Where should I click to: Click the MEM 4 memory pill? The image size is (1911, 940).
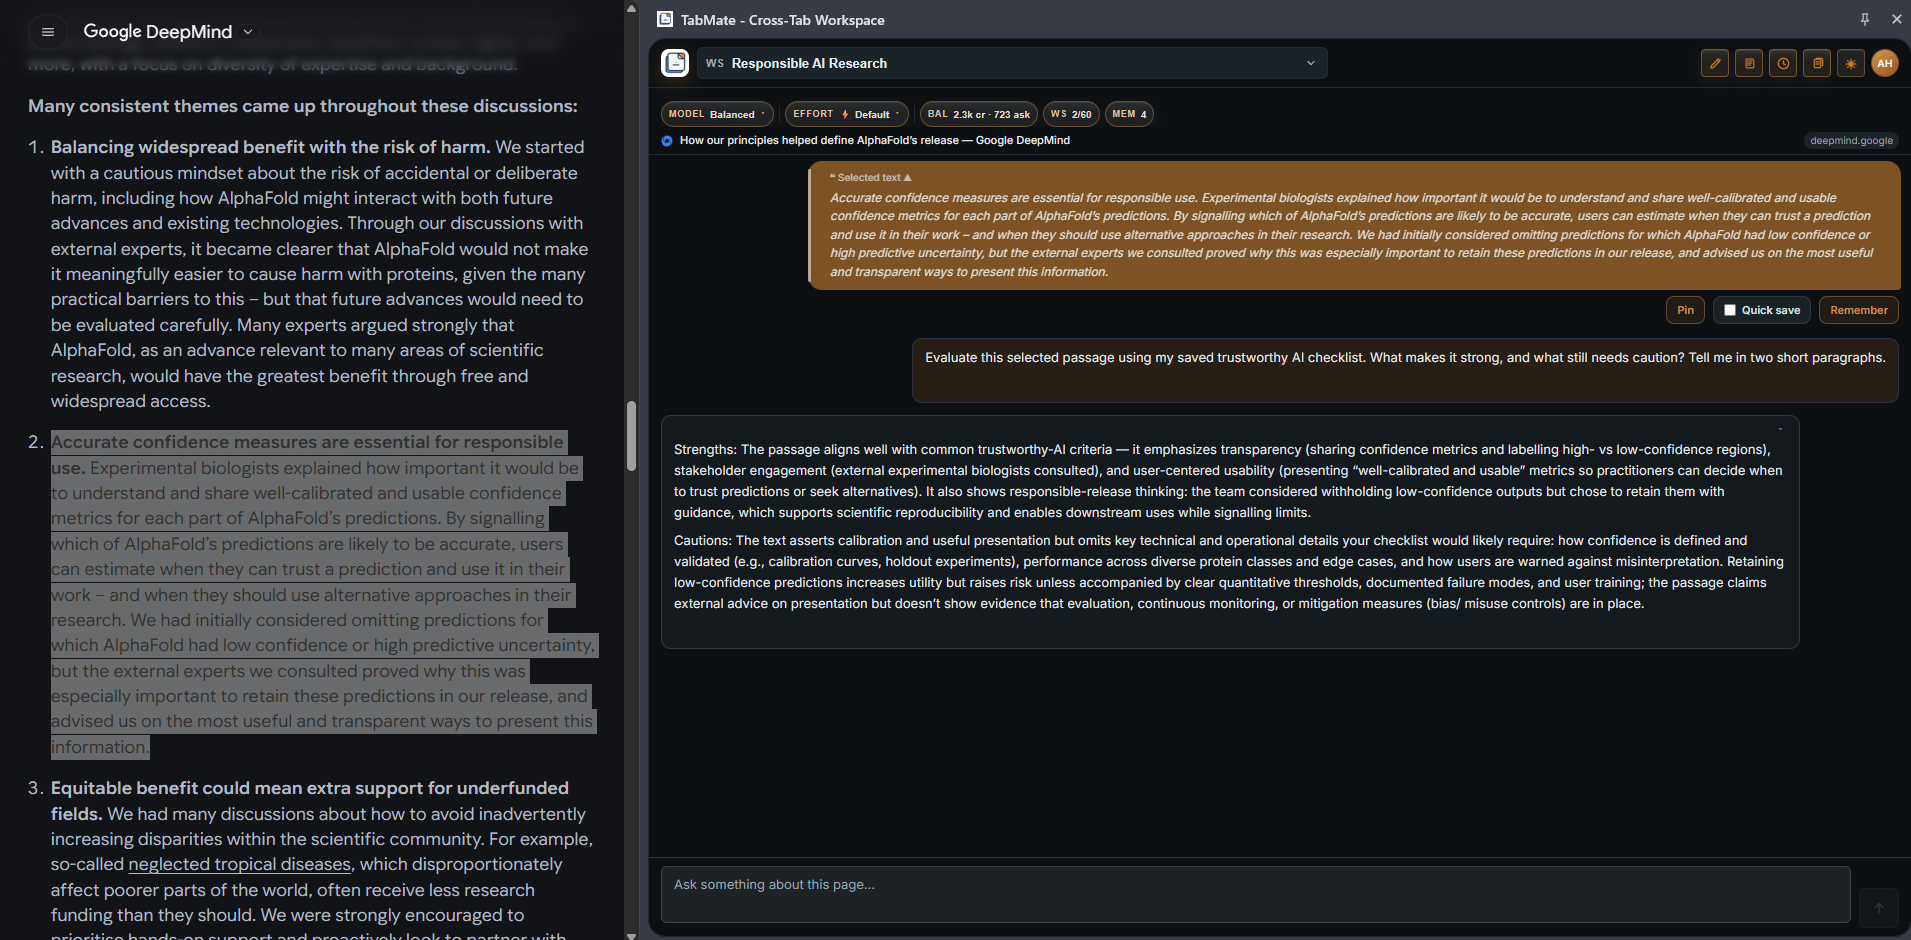coord(1129,114)
